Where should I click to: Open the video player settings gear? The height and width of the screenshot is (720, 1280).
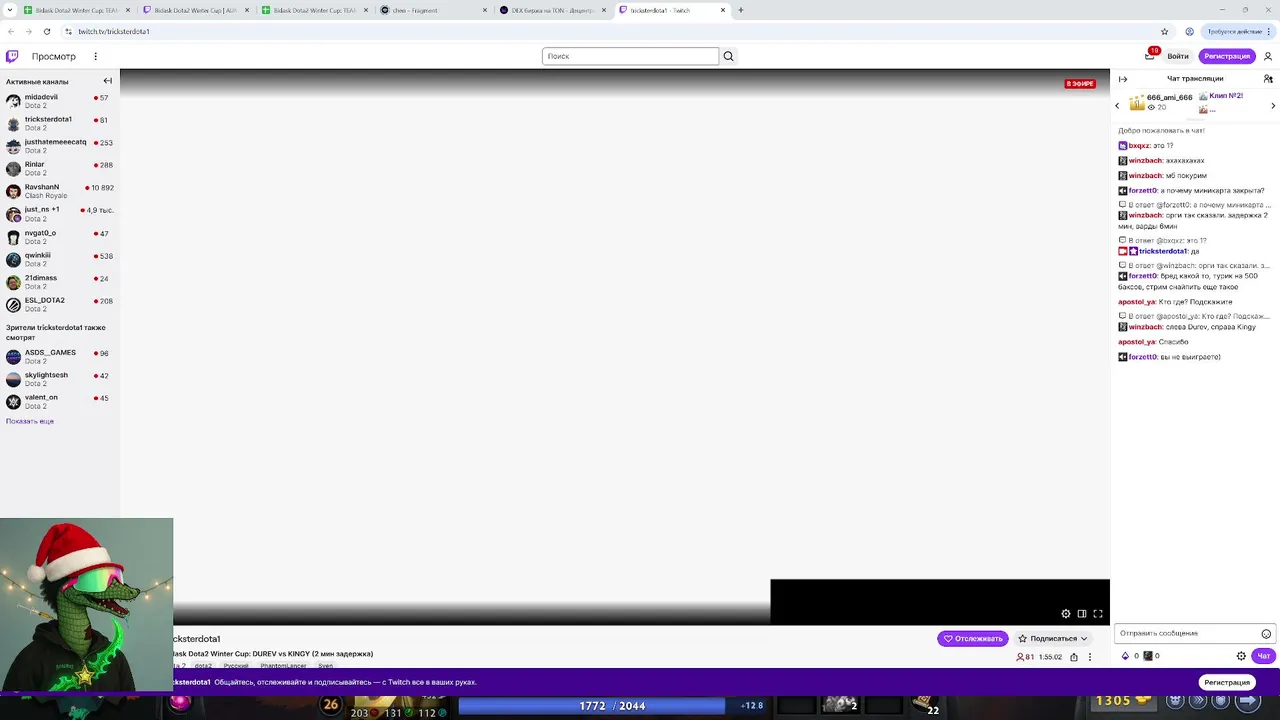(1066, 614)
